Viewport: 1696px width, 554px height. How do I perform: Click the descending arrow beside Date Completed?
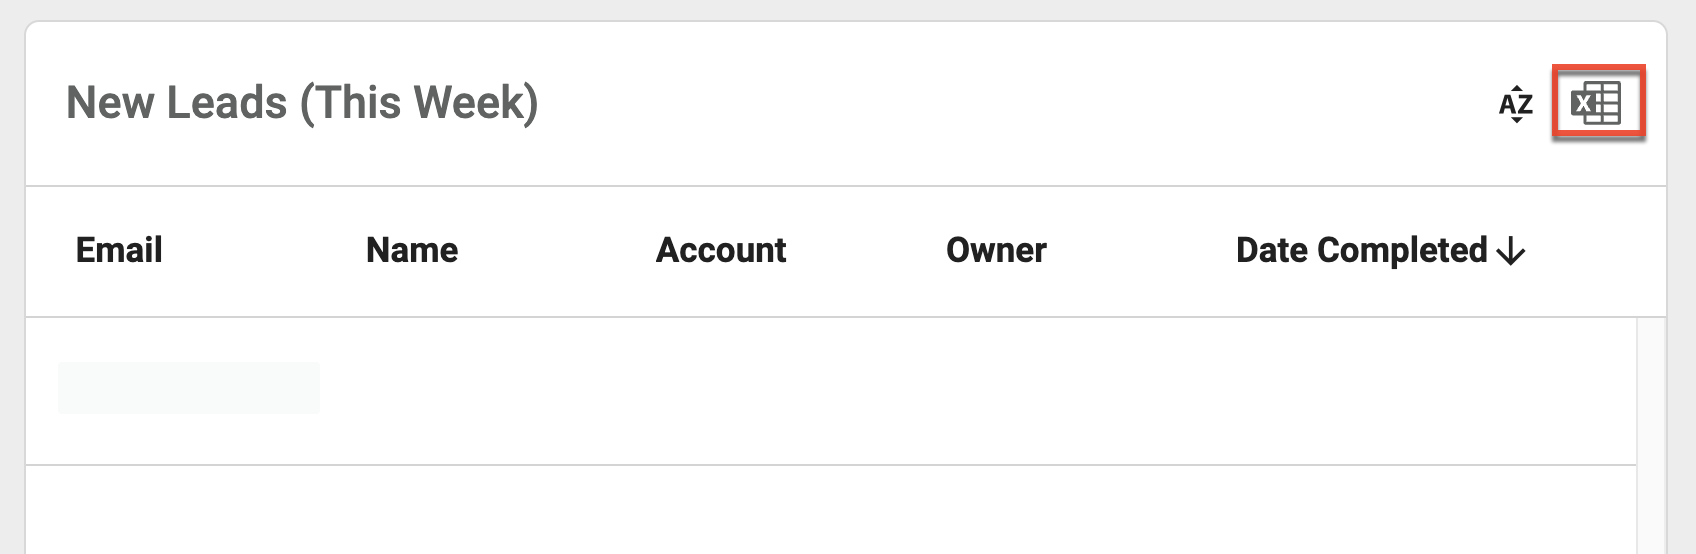pos(1511,251)
